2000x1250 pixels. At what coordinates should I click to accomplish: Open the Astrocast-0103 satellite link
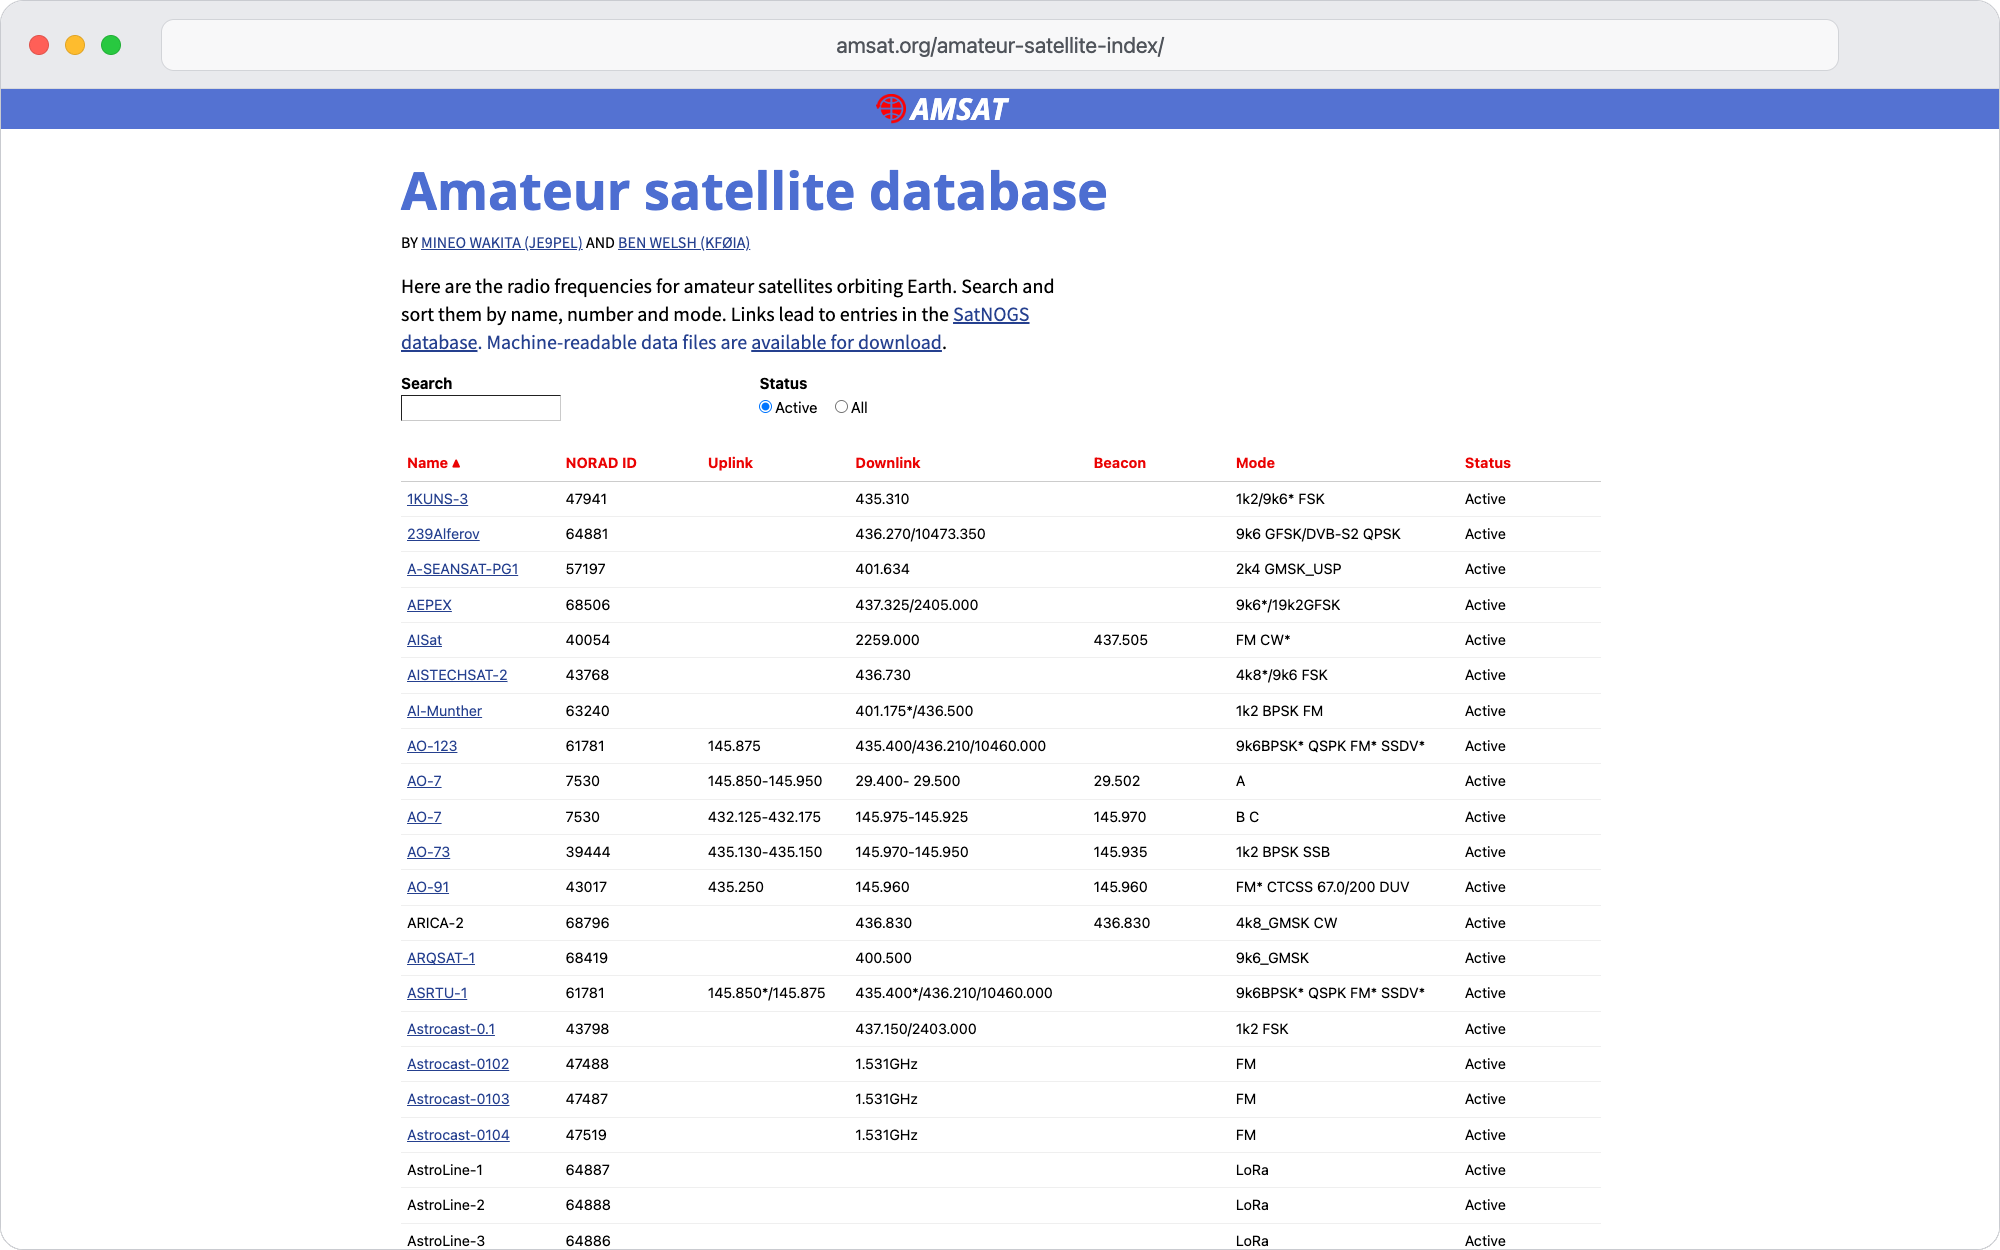pos(458,1099)
